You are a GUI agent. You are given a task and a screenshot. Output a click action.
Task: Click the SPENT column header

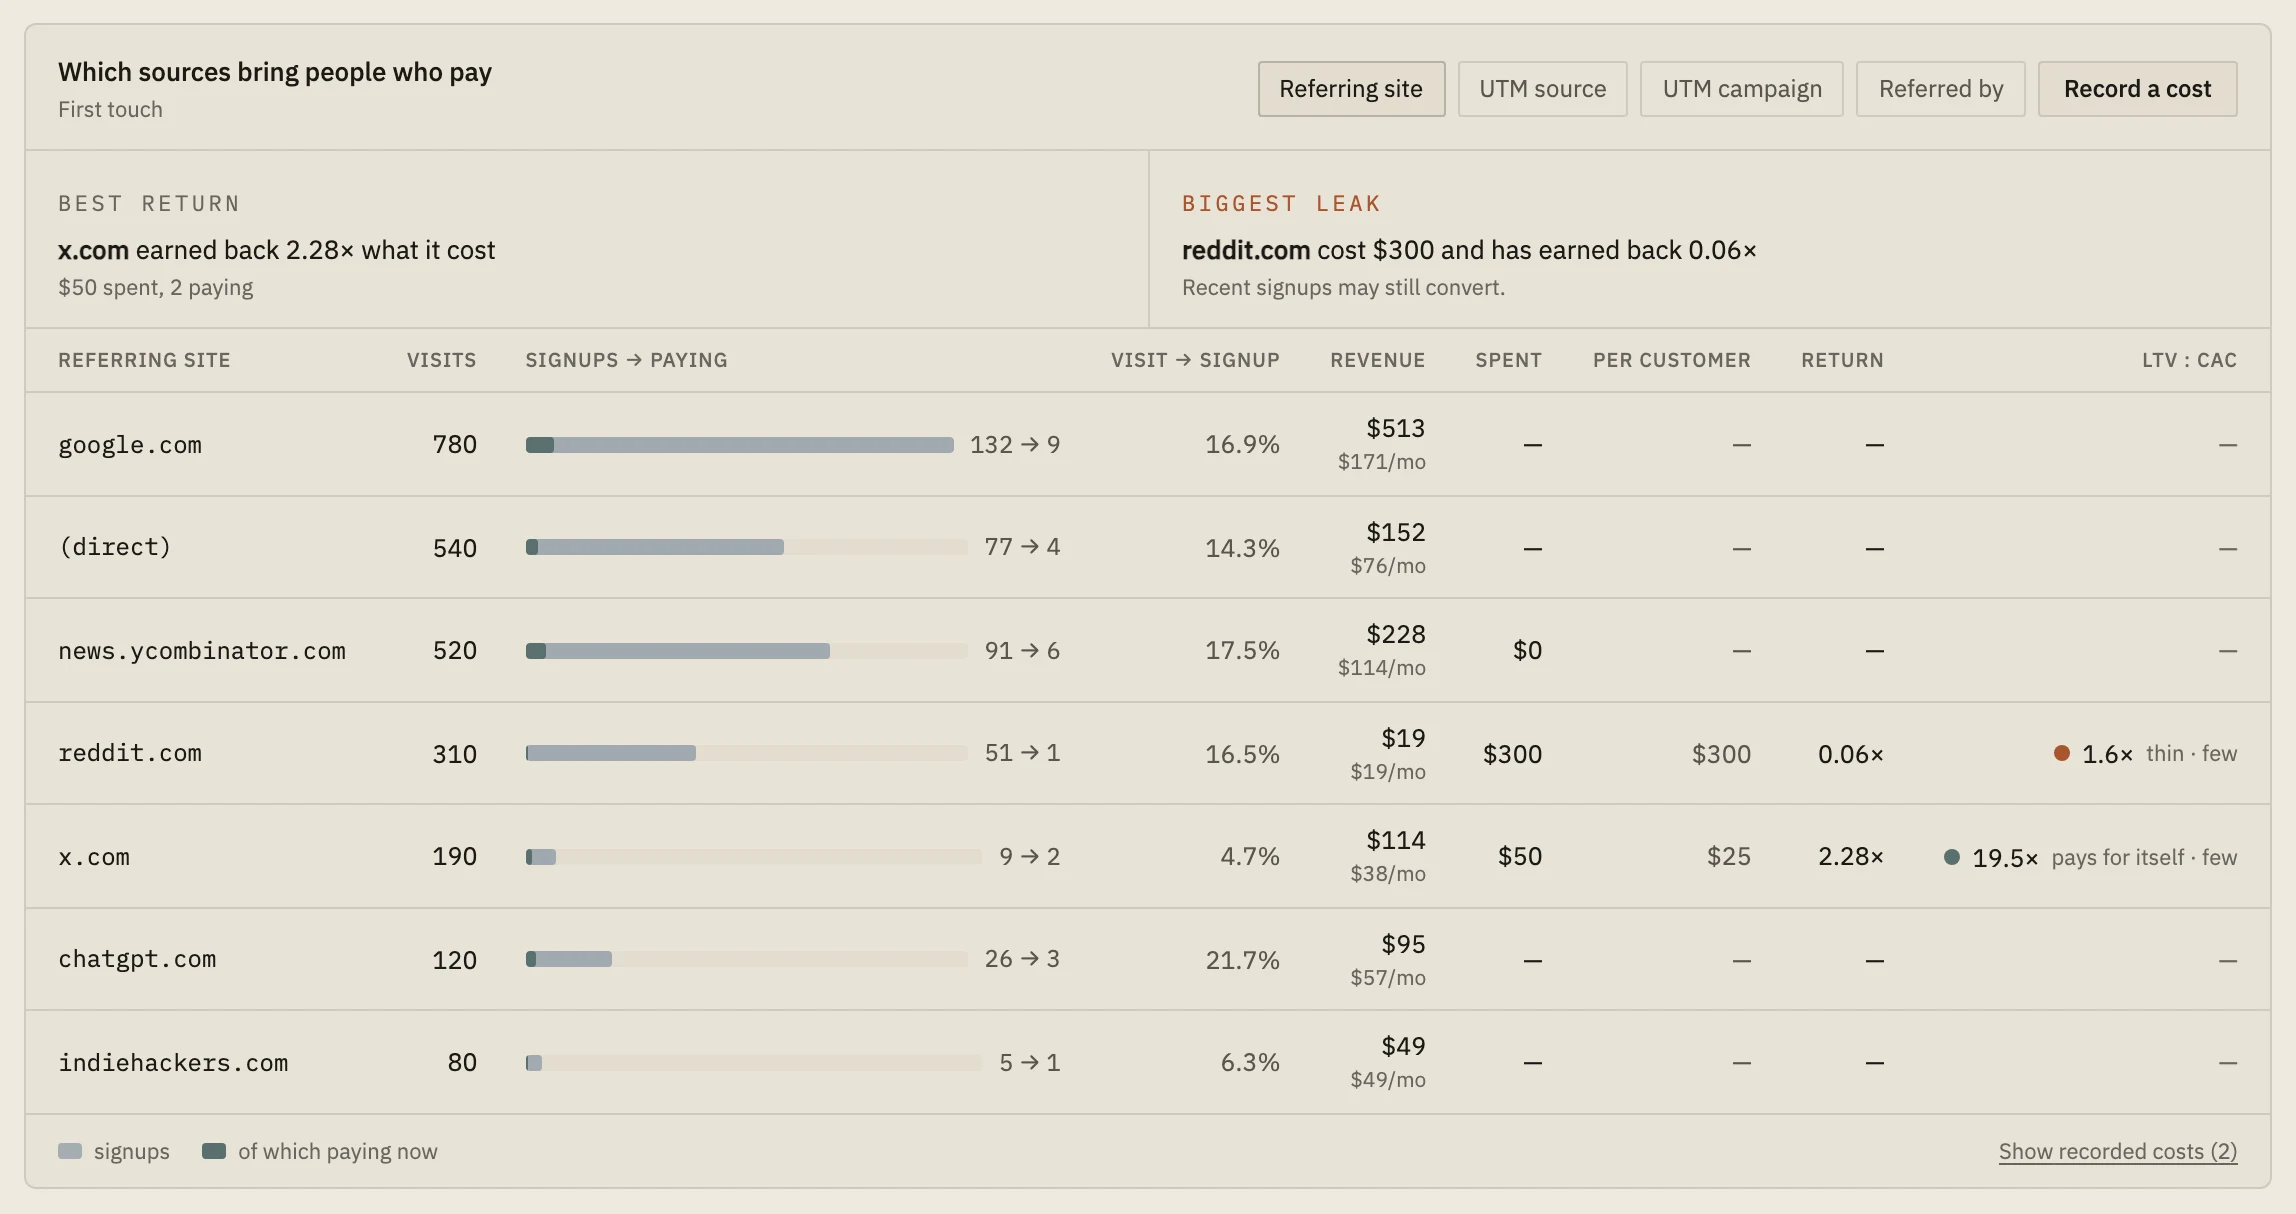tap(1508, 360)
